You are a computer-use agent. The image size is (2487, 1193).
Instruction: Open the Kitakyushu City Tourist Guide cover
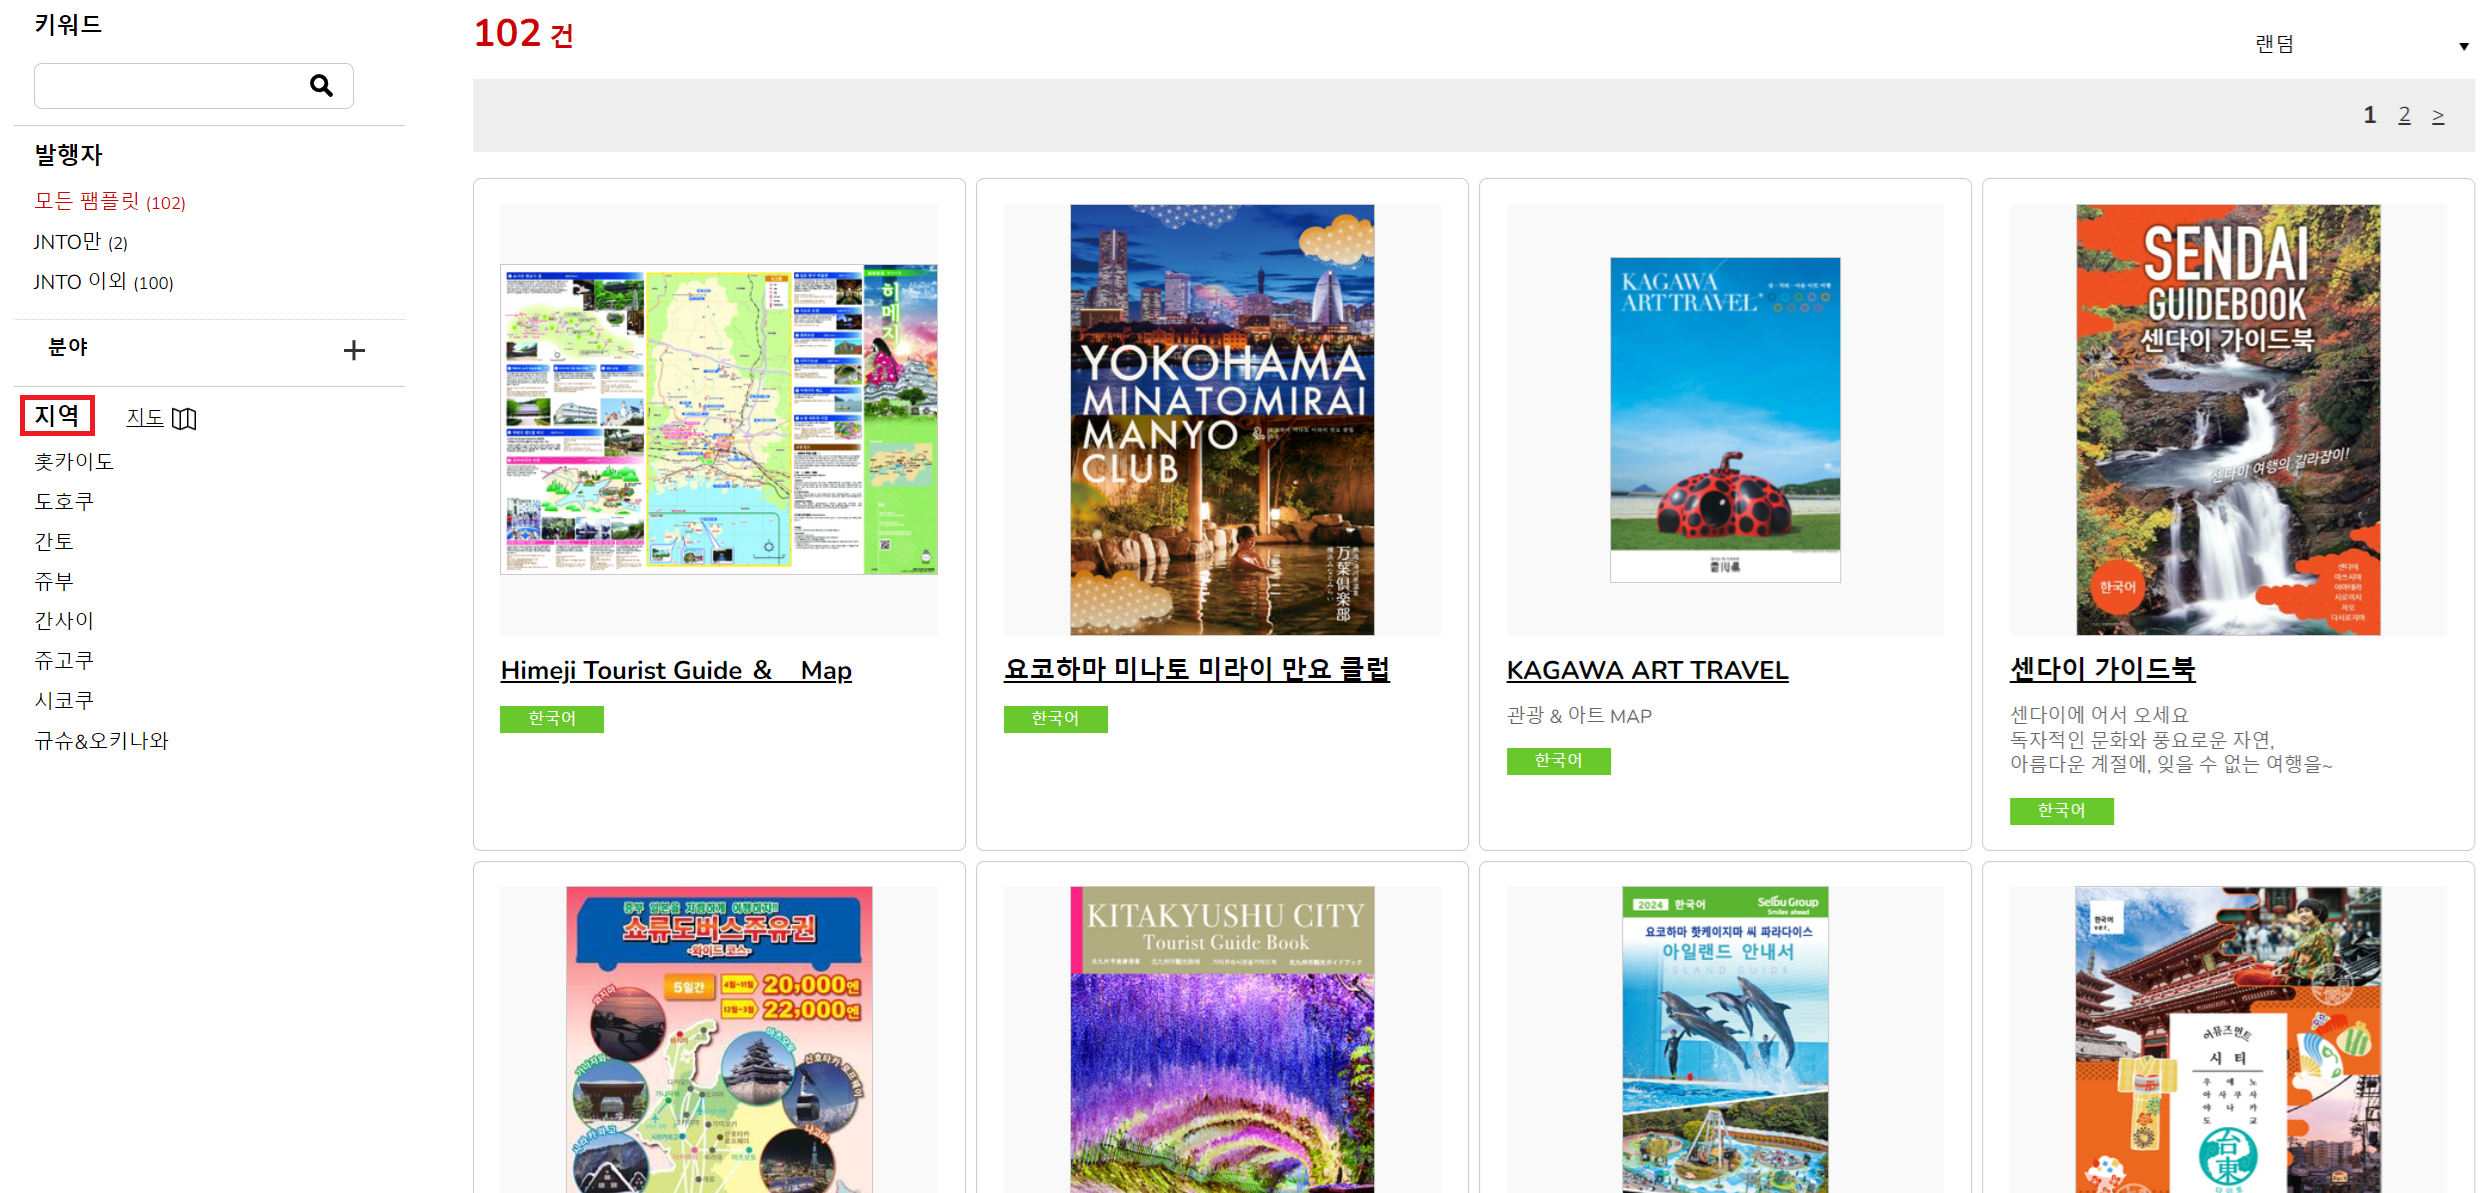click(1221, 1040)
